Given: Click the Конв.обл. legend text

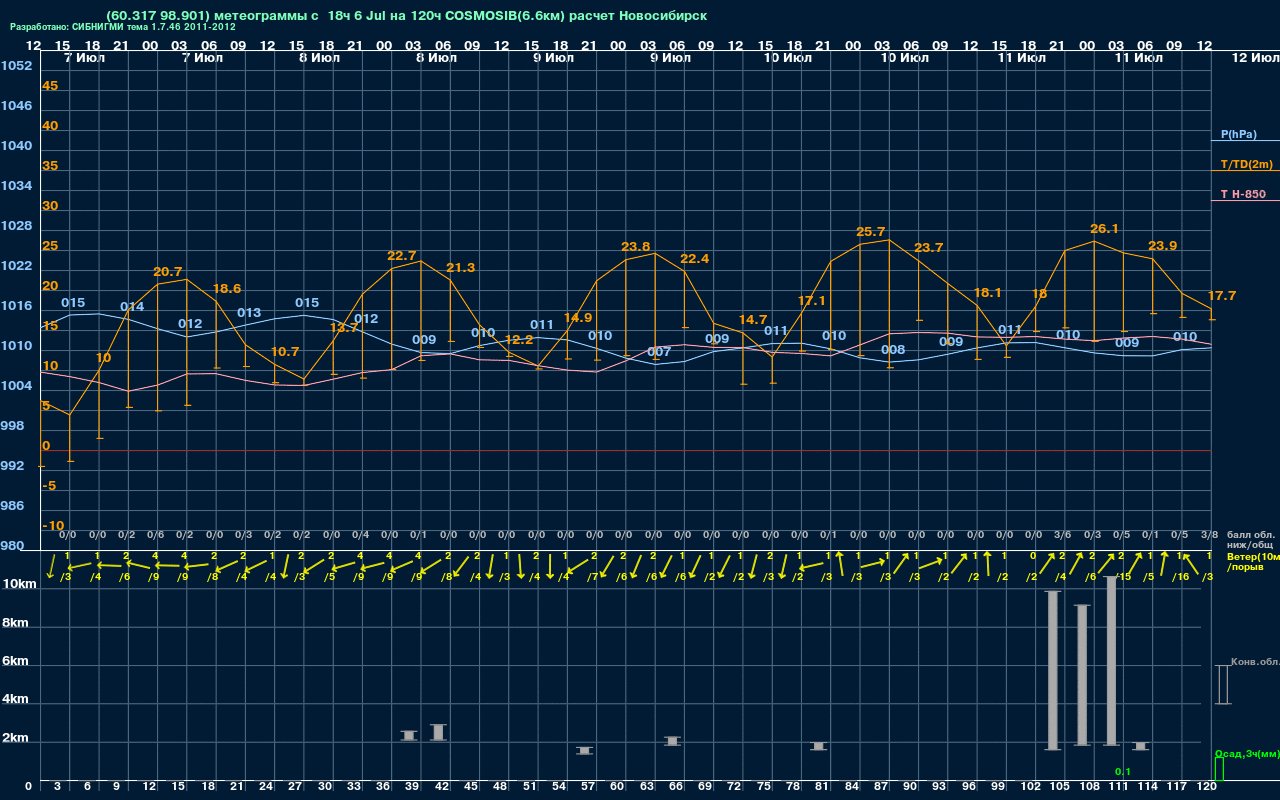Looking at the screenshot, I should pyautogui.click(x=1254, y=662).
